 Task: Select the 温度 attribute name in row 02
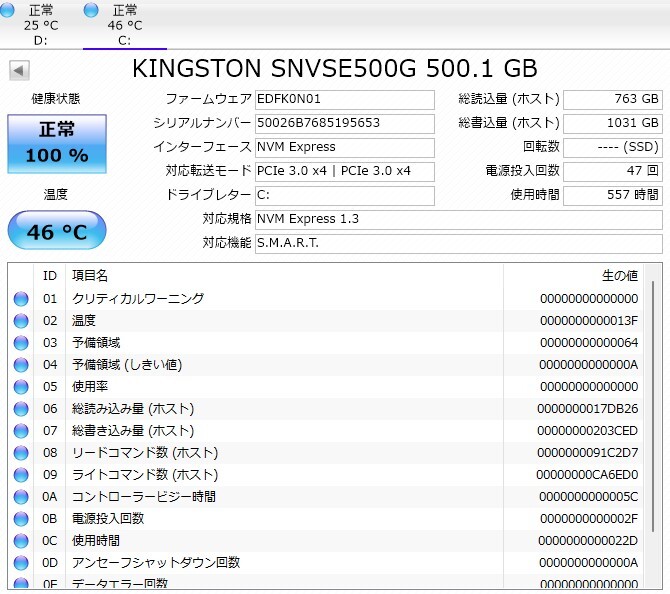pos(84,321)
